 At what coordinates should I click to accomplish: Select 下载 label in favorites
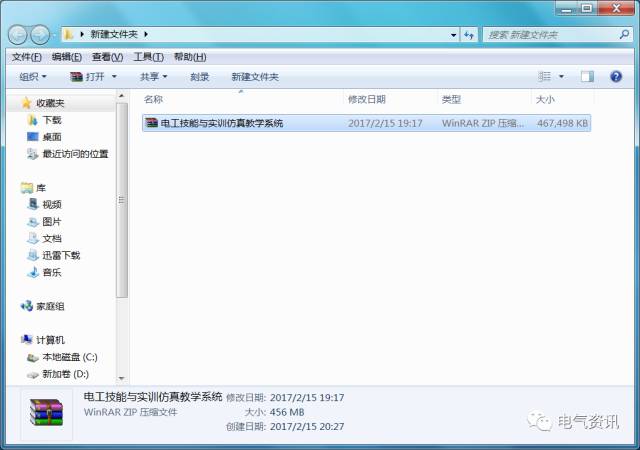[x=52, y=120]
